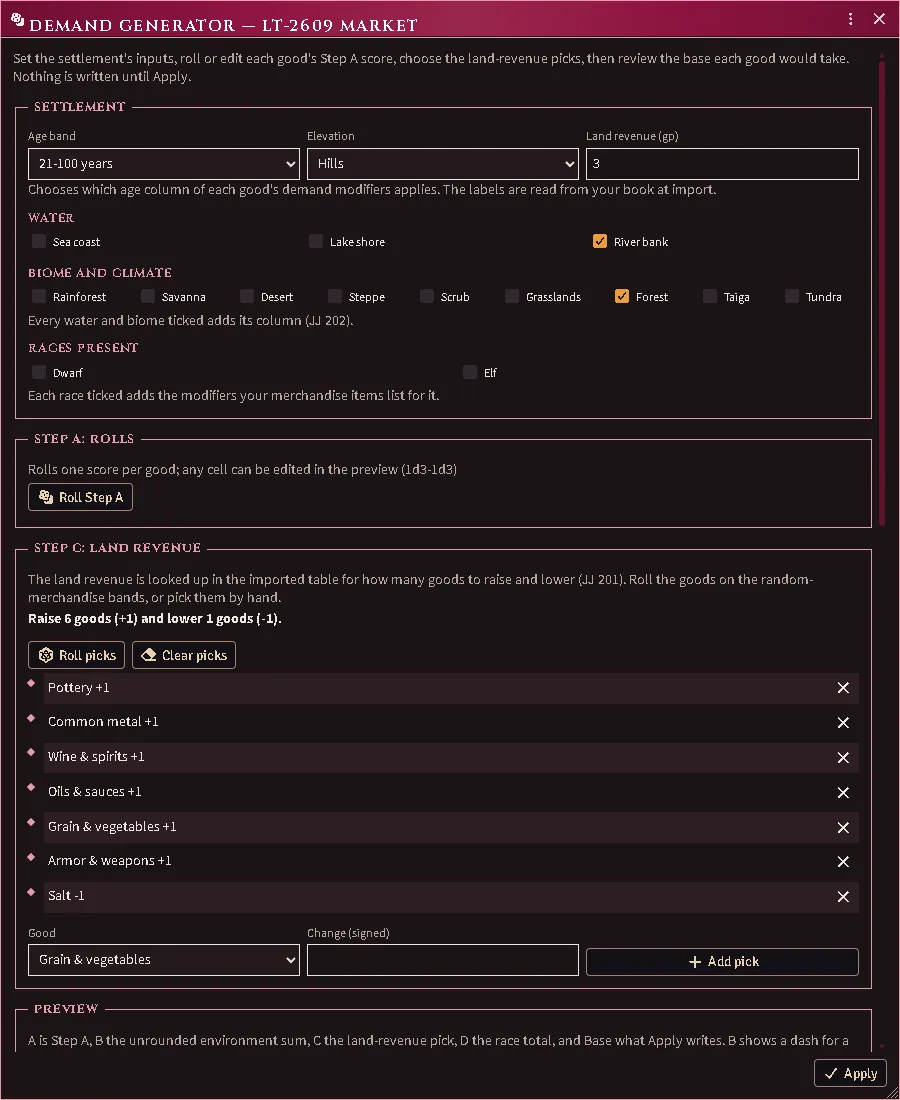This screenshot has width=900, height=1100.
Task: Enable the Grasslands biome
Action: point(512,296)
